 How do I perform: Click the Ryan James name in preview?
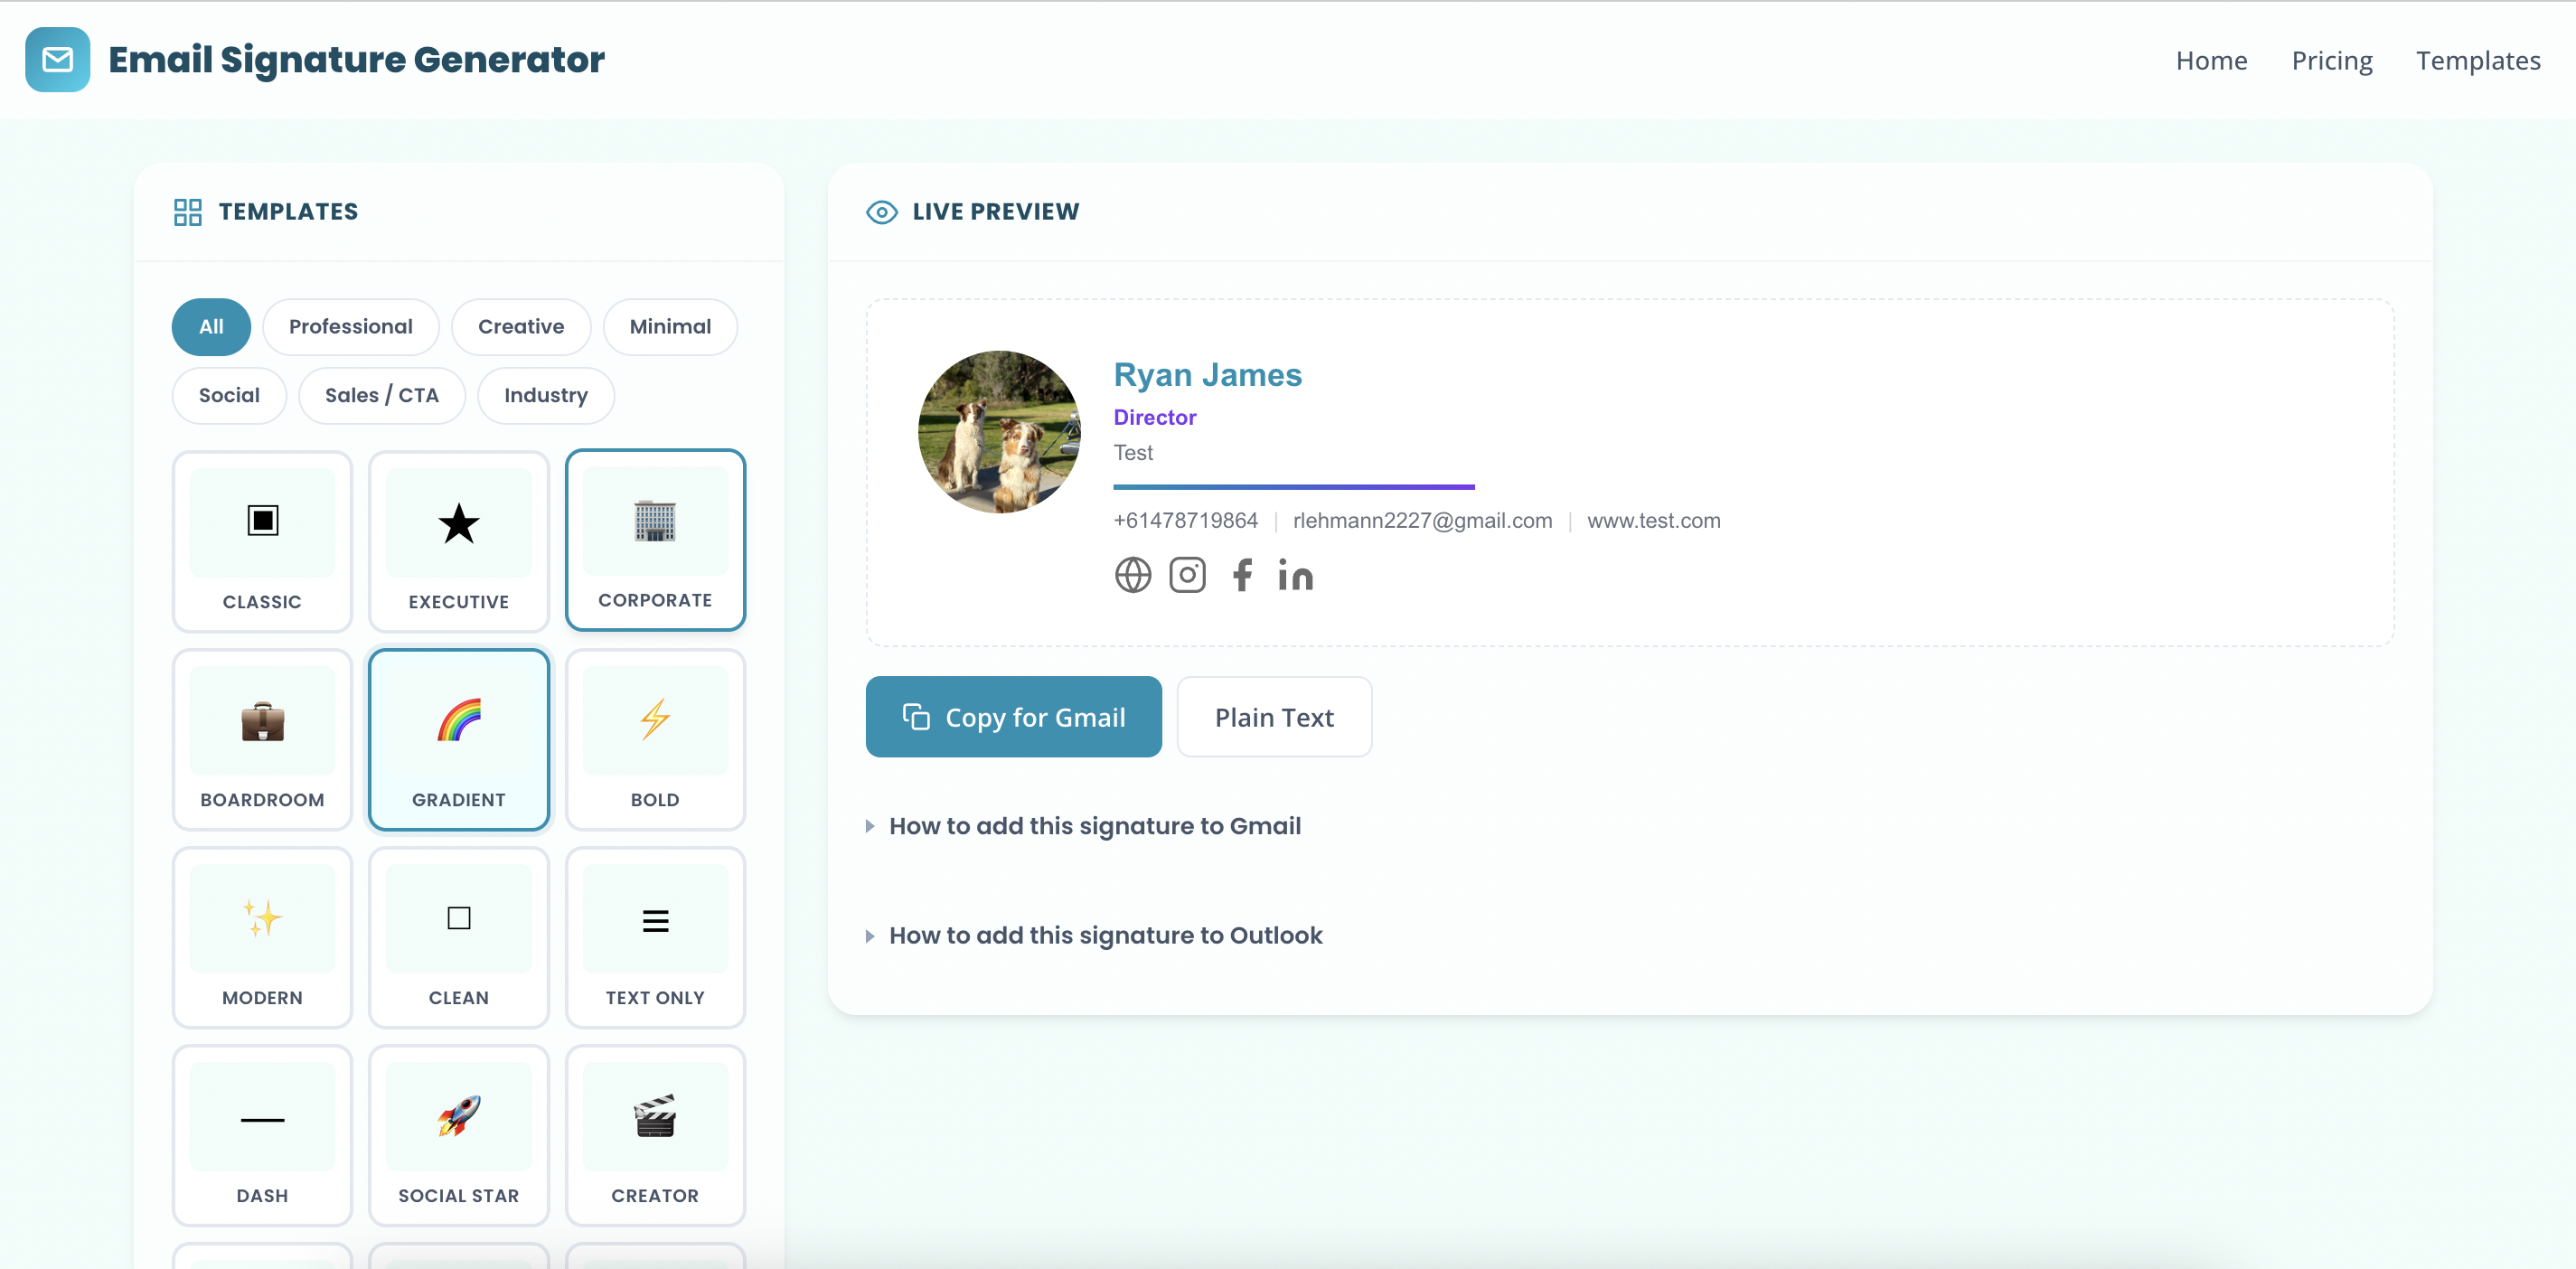click(x=1207, y=375)
